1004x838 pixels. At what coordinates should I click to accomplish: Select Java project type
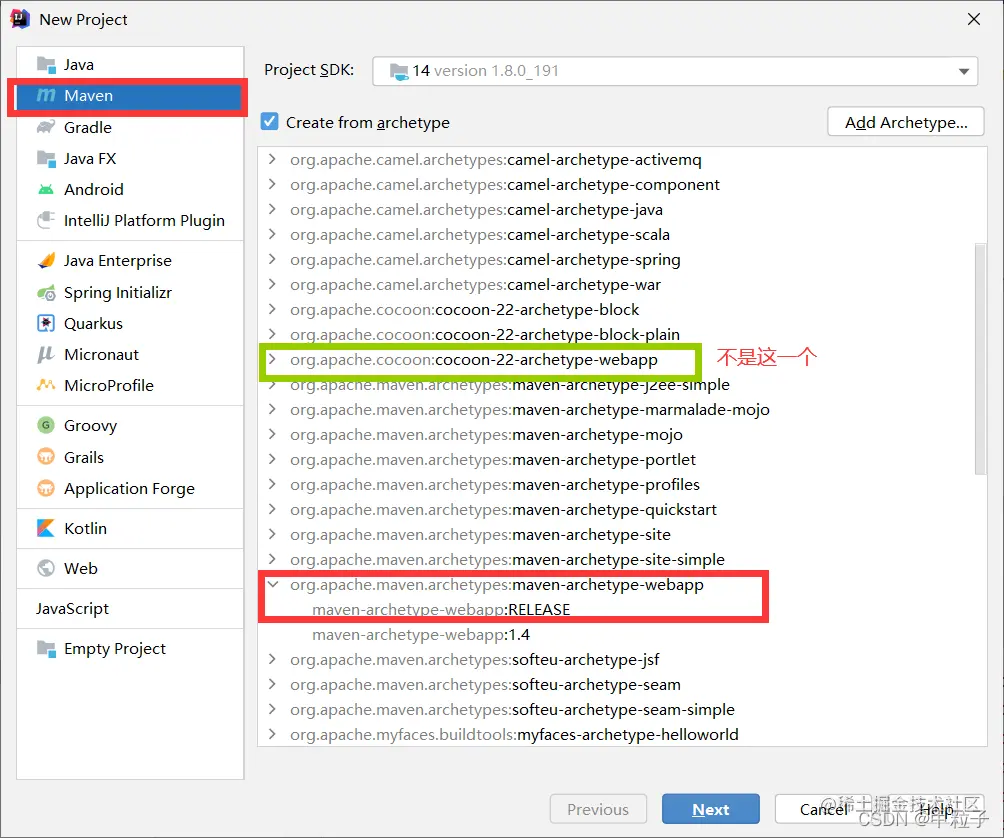(x=130, y=65)
